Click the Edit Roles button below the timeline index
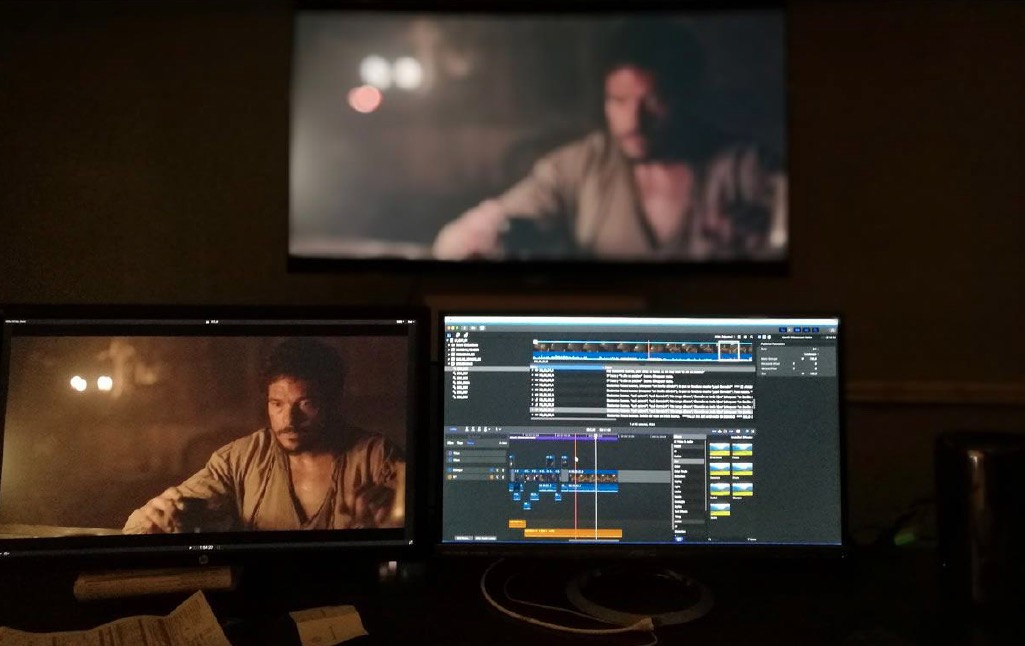Image resolution: width=1025 pixels, height=646 pixels. pos(463,538)
